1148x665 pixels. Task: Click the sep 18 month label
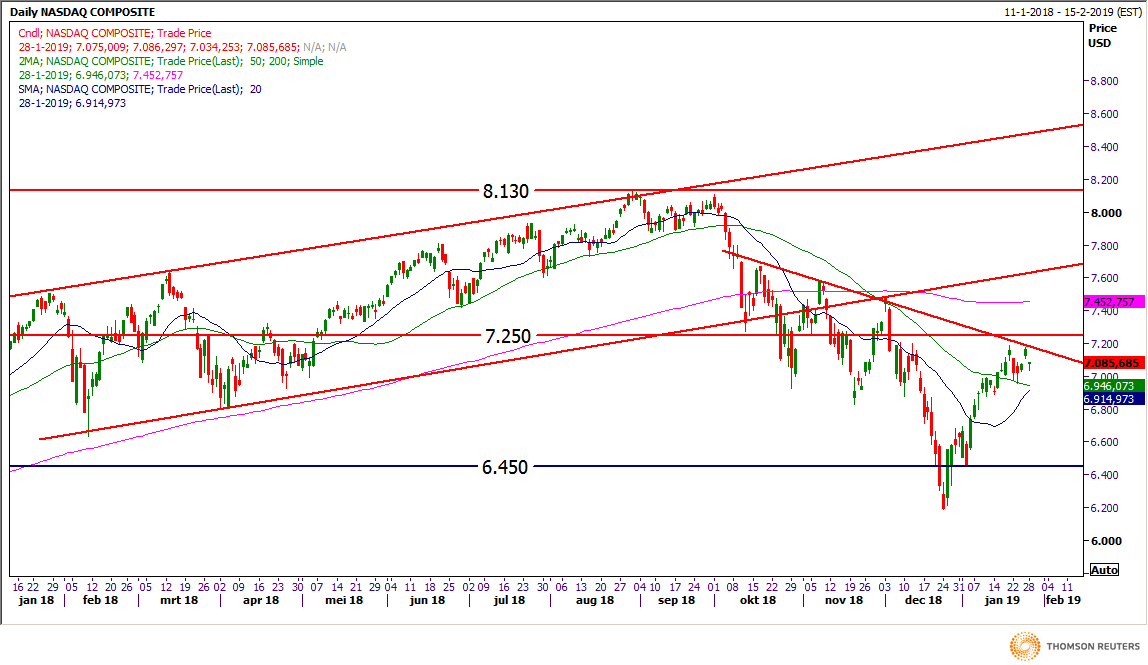pos(676,601)
